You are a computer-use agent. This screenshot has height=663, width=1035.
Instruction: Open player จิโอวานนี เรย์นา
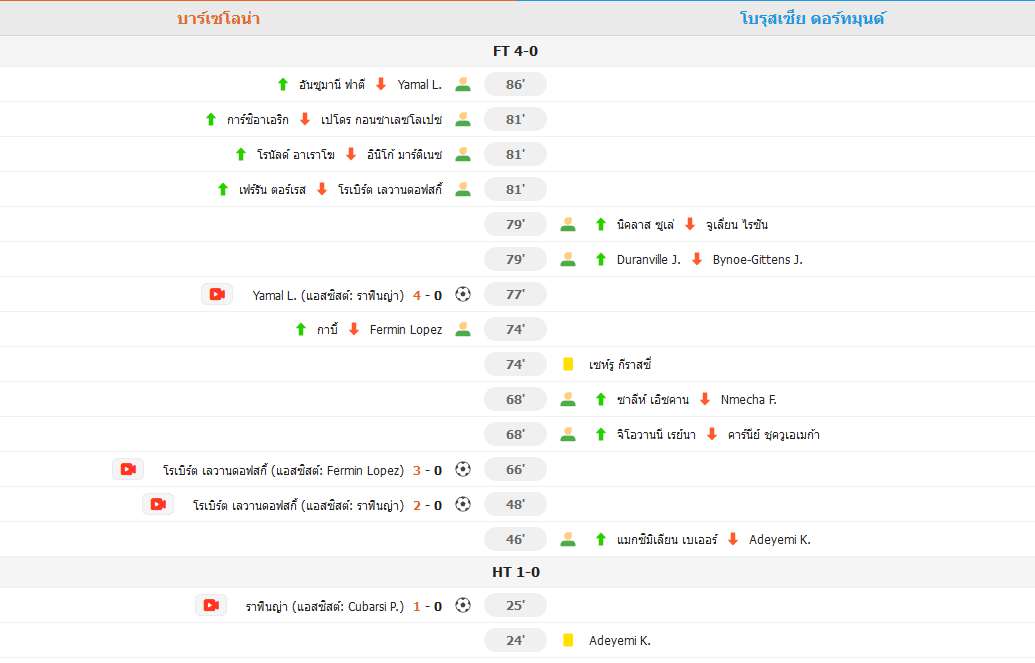[656, 435]
